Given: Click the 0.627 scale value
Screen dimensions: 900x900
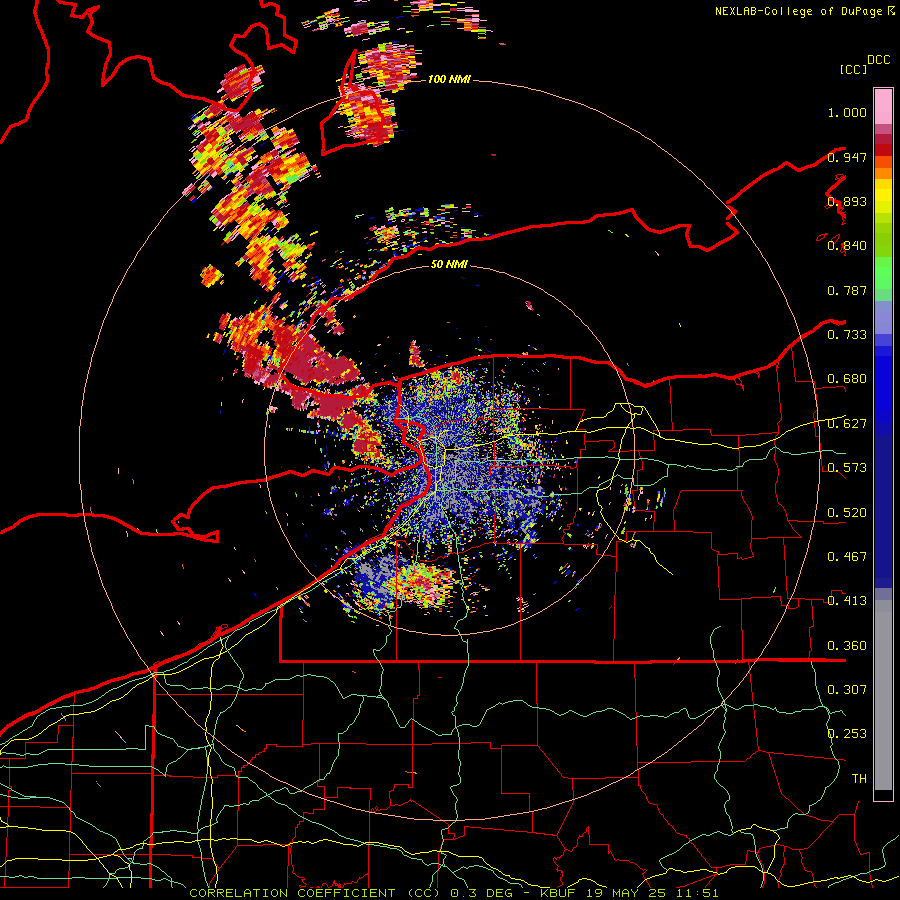Looking at the screenshot, I should click(x=847, y=424).
